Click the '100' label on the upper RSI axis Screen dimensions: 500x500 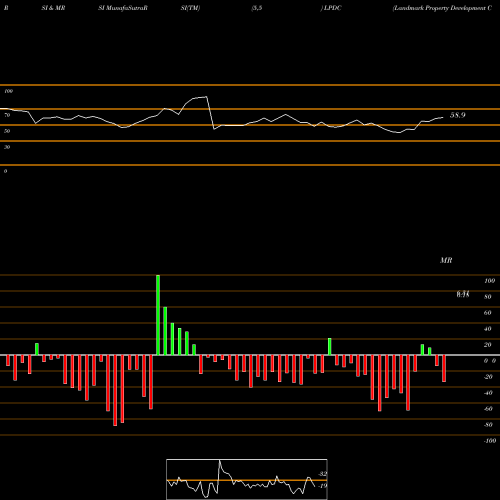[x=8, y=91]
